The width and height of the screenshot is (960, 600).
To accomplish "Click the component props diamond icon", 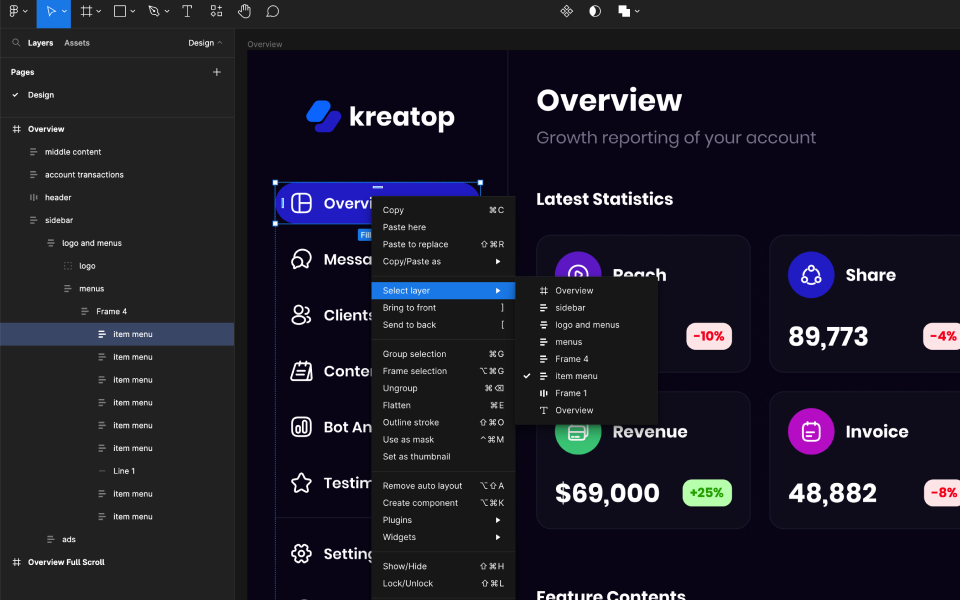I will (x=567, y=12).
